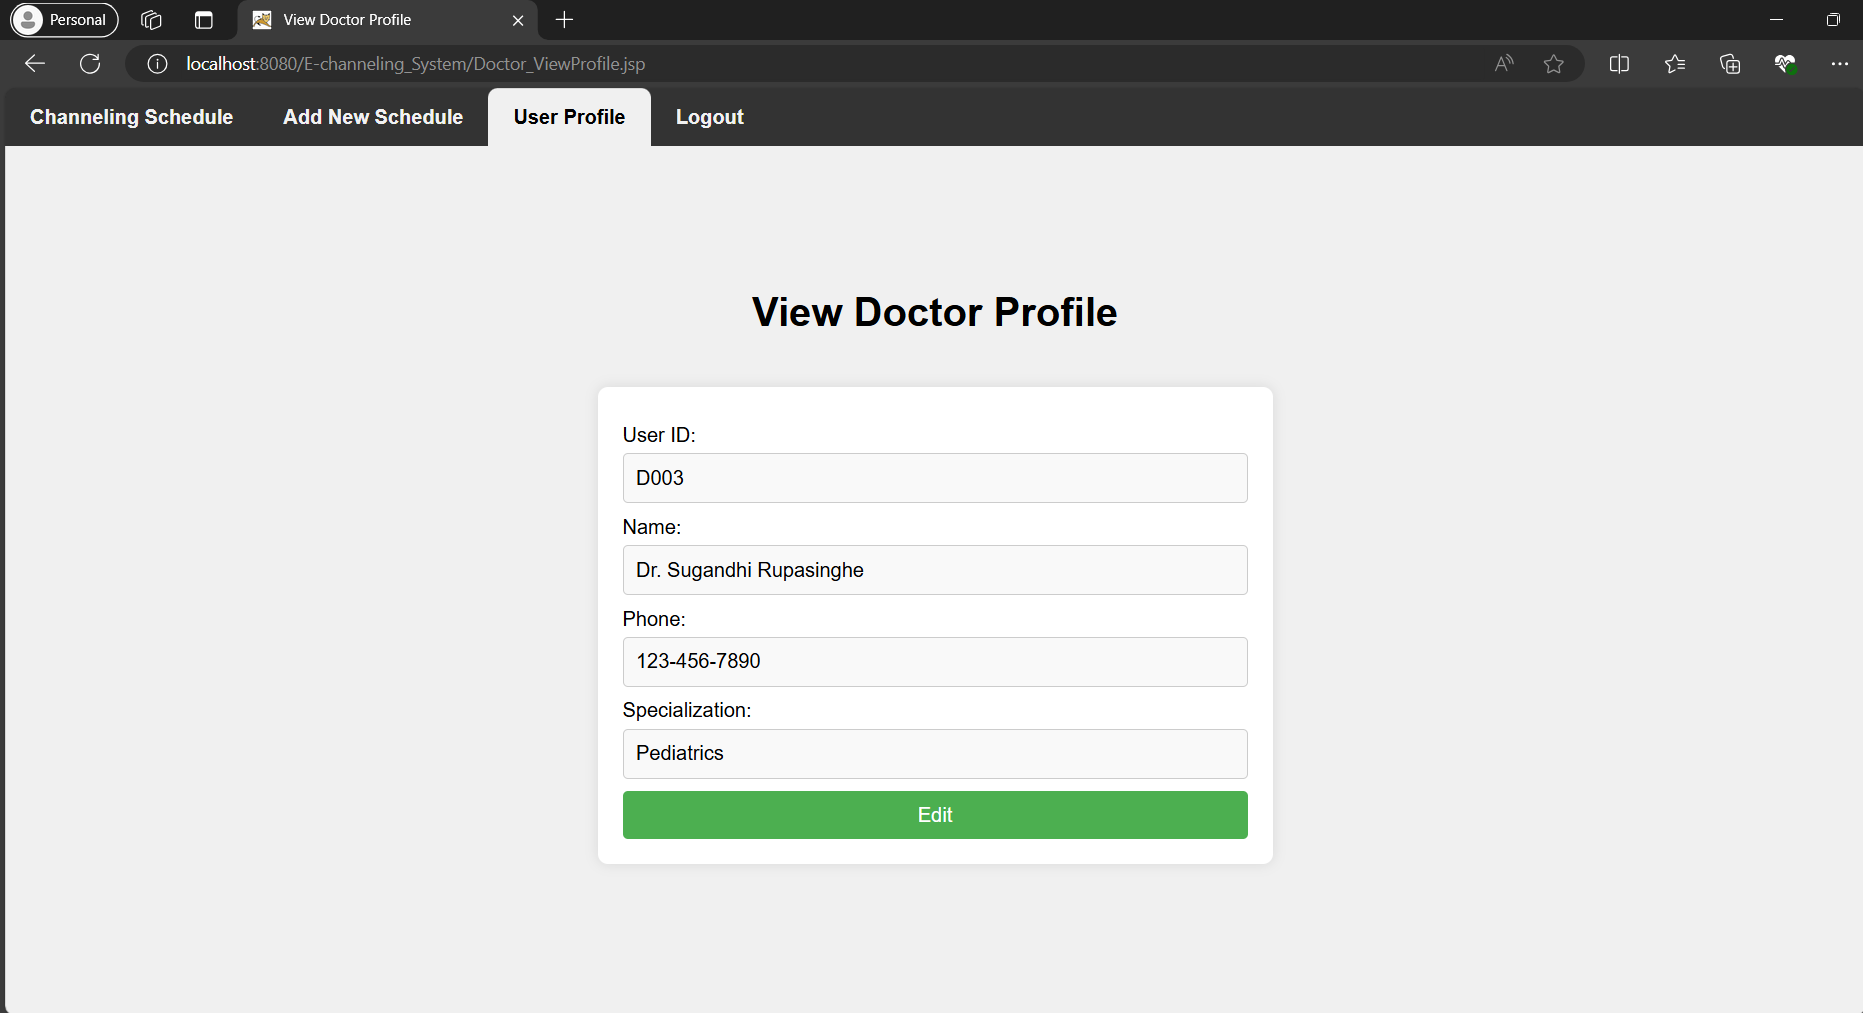Open tab actions menu icon
The image size is (1863, 1013).
coord(204,20)
